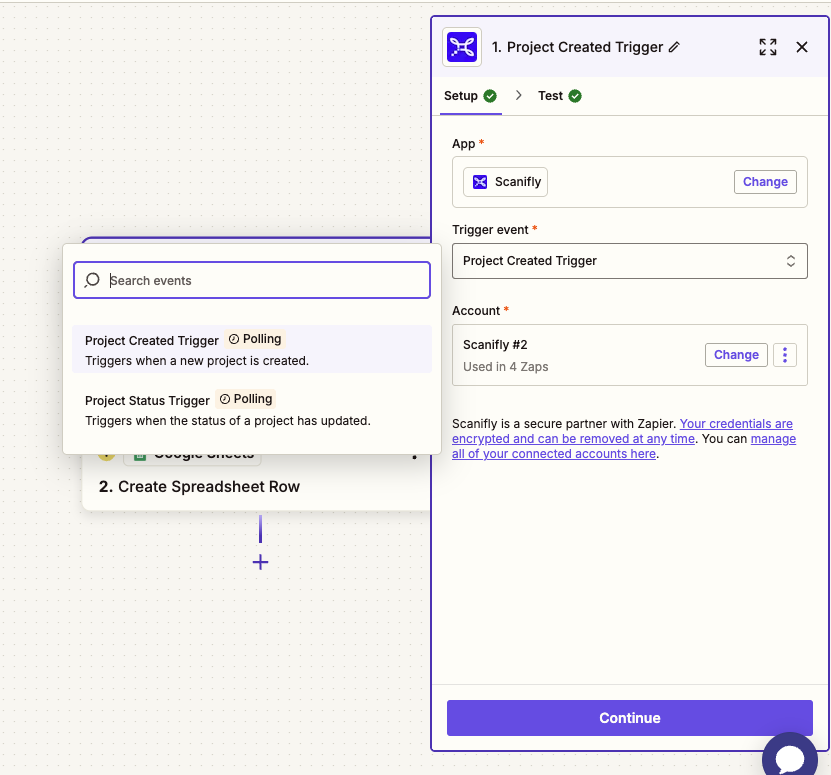831x775 pixels.
Task: Open account options three-dot menu
Action: click(x=785, y=355)
